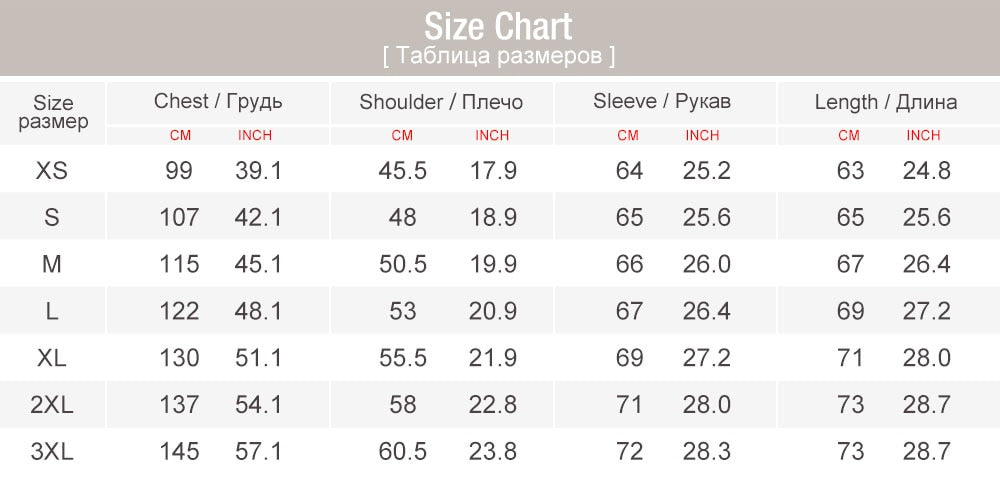This screenshot has height=499, width=1000.
Task: Select the Sleeve / Рукав column header
Action: [662, 101]
